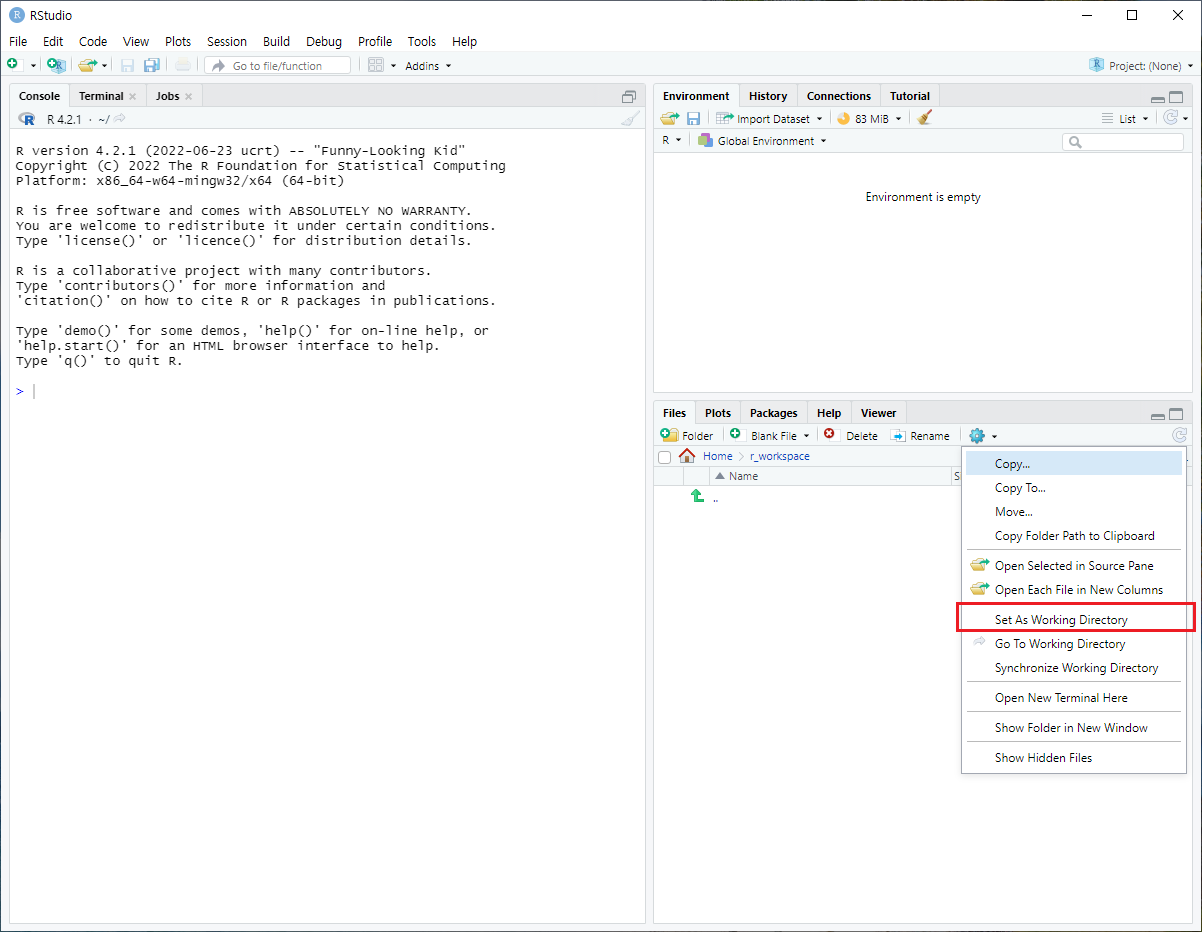The image size is (1202, 932).
Task: Click the new Folder button in Files
Action: (x=687, y=436)
